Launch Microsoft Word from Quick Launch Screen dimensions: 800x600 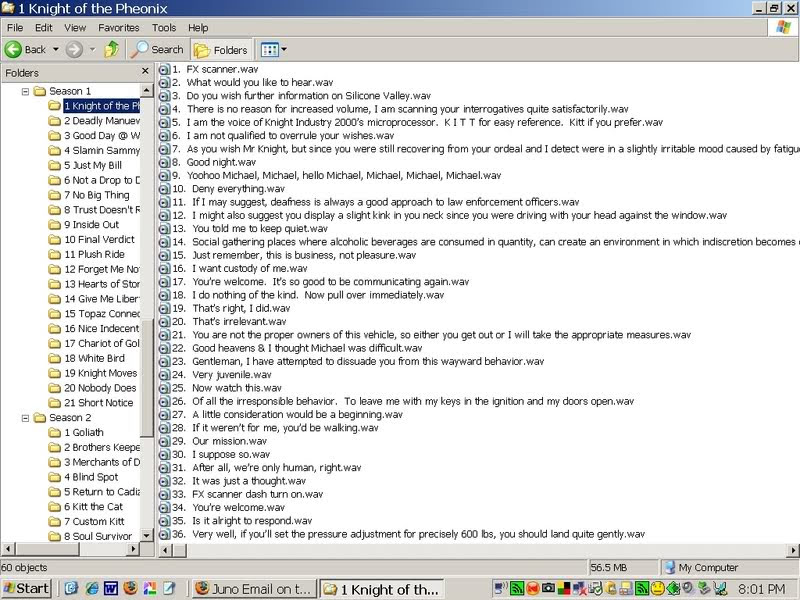pyautogui.click(x=111, y=588)
